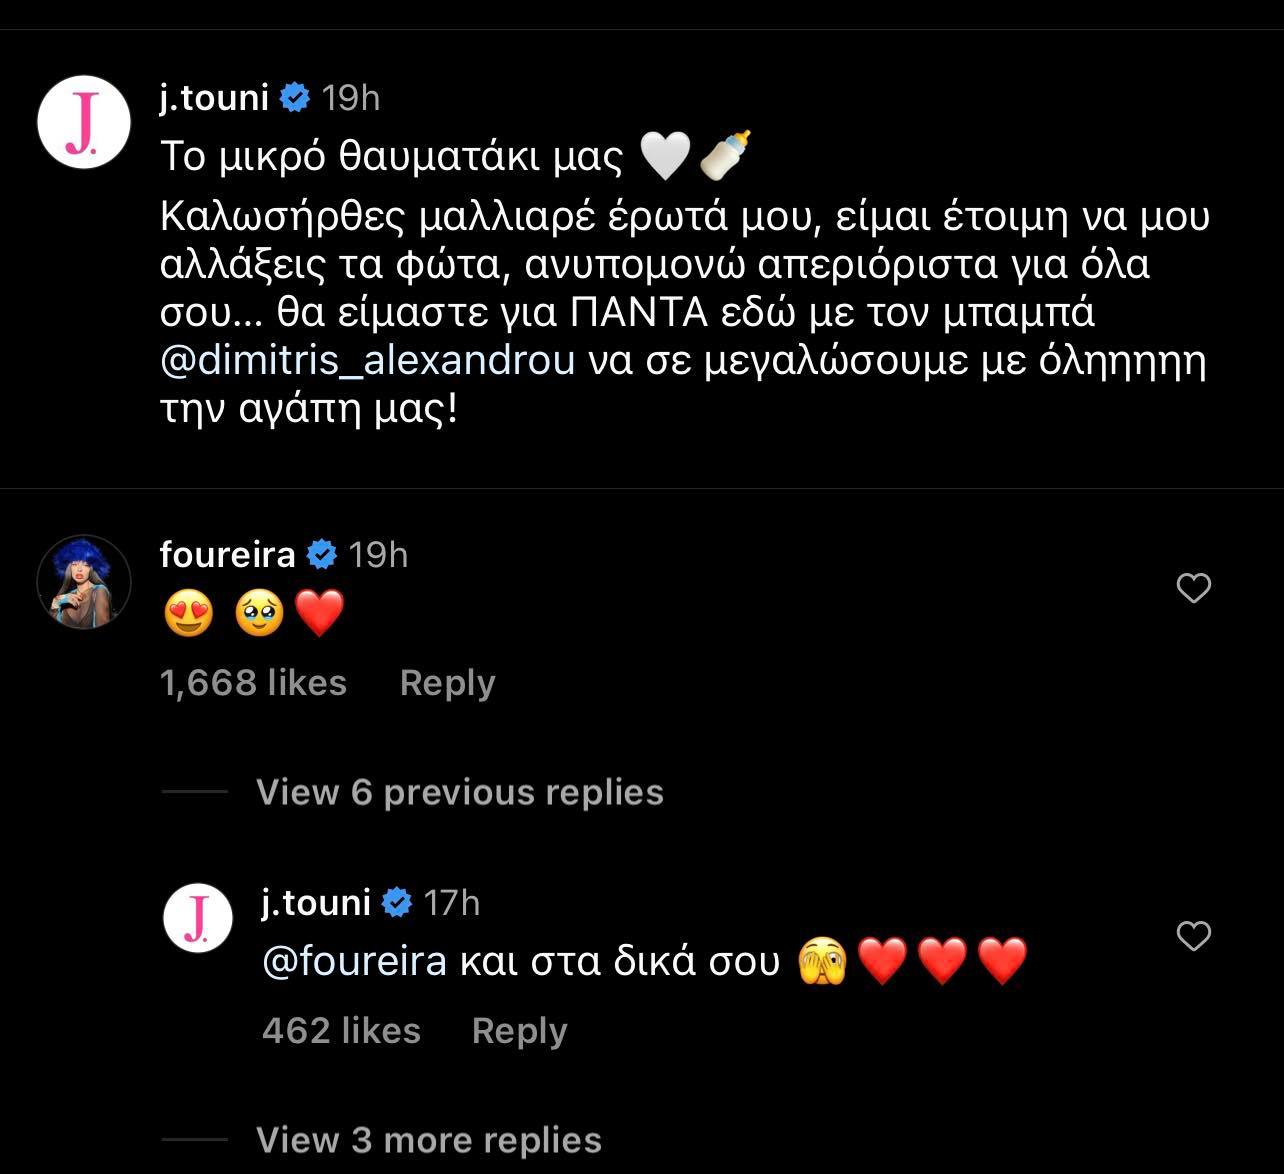Reply to foureira's comment
The image size is (1284, 1174).
click(447, 683)
